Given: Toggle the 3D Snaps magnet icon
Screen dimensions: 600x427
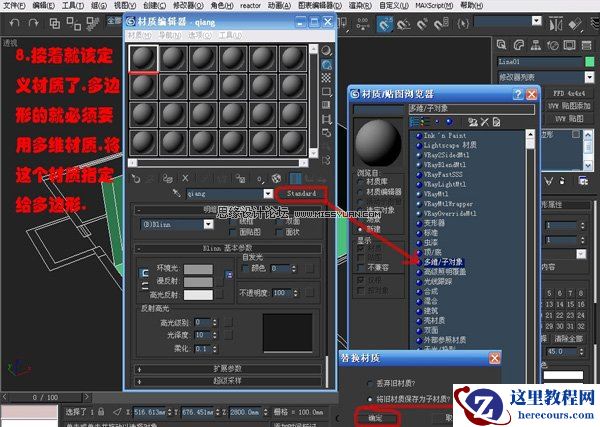Looking at the screenshot, I should 384,24.
